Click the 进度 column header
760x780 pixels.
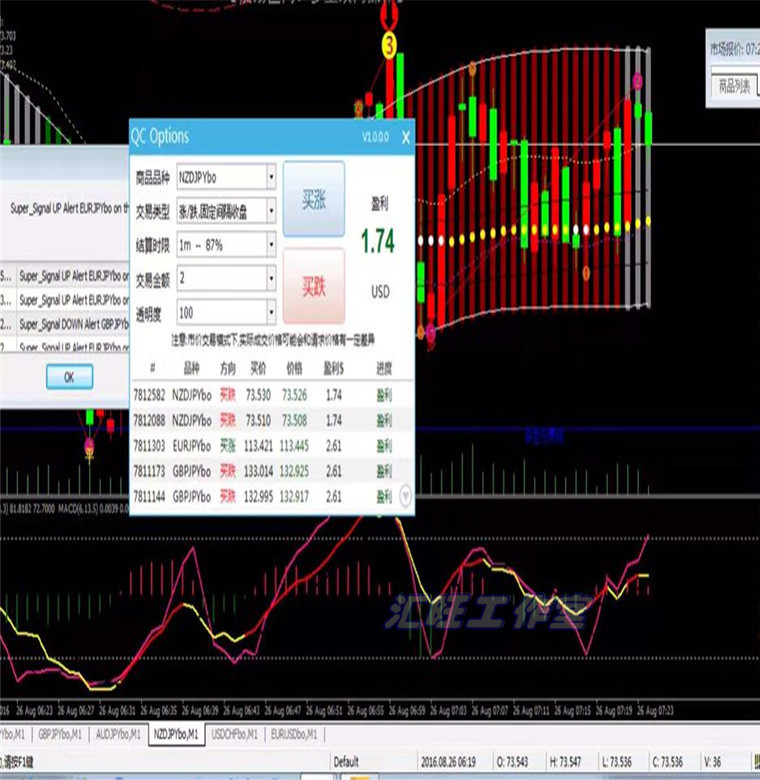pos(384,368)
